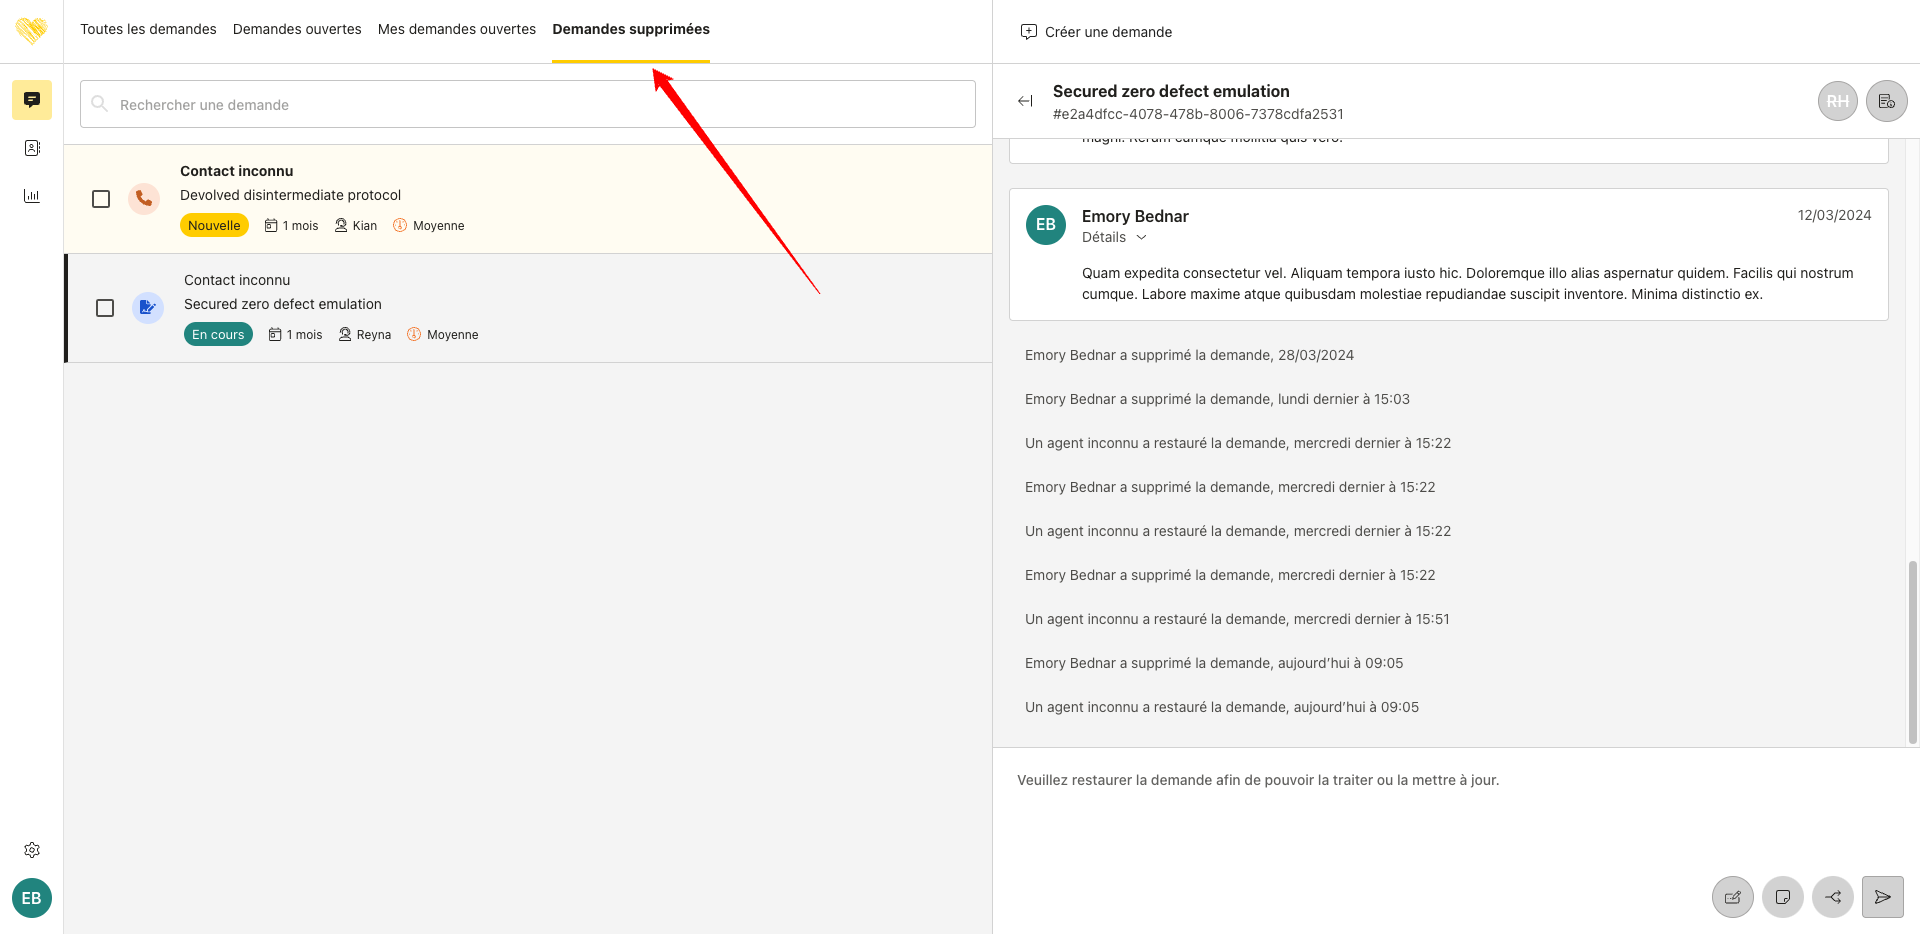Image resolution: width=1920 pixels, height=934 pixels.
Task: Click Créer une demande button
Action: pos(1096,32)
